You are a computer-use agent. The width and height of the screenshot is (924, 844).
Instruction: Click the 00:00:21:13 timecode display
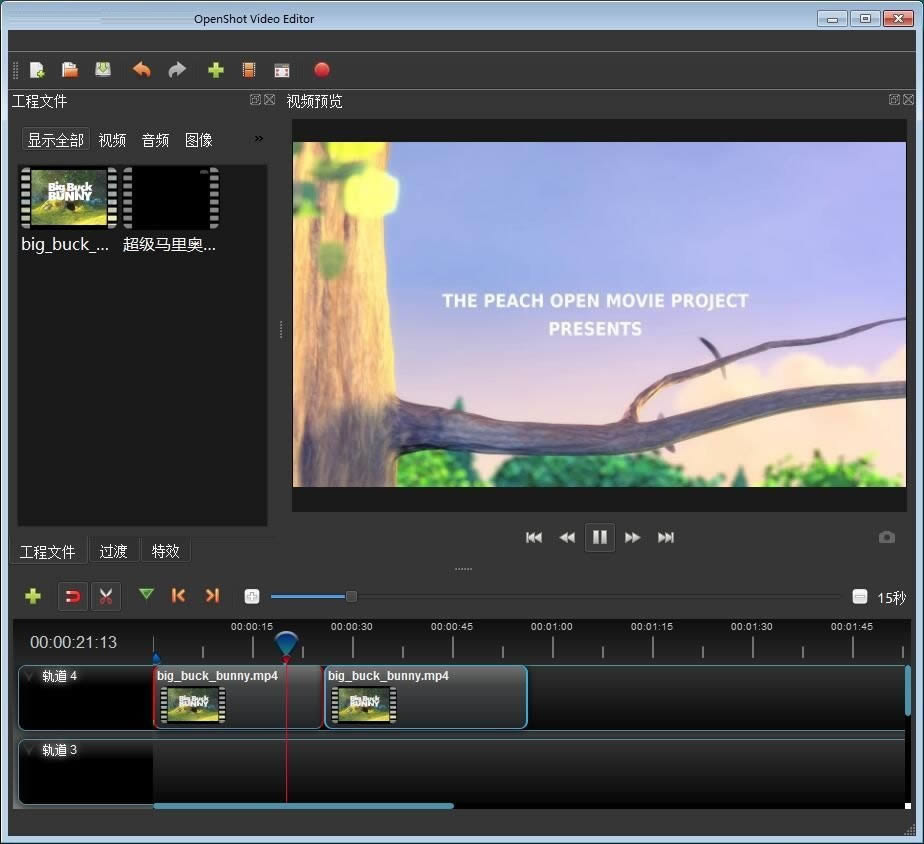(74, 642)
